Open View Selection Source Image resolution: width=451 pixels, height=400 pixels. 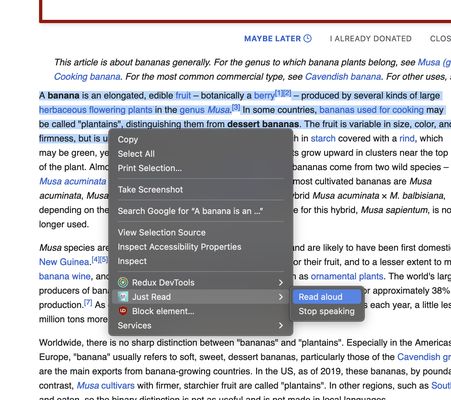(201, 232)
